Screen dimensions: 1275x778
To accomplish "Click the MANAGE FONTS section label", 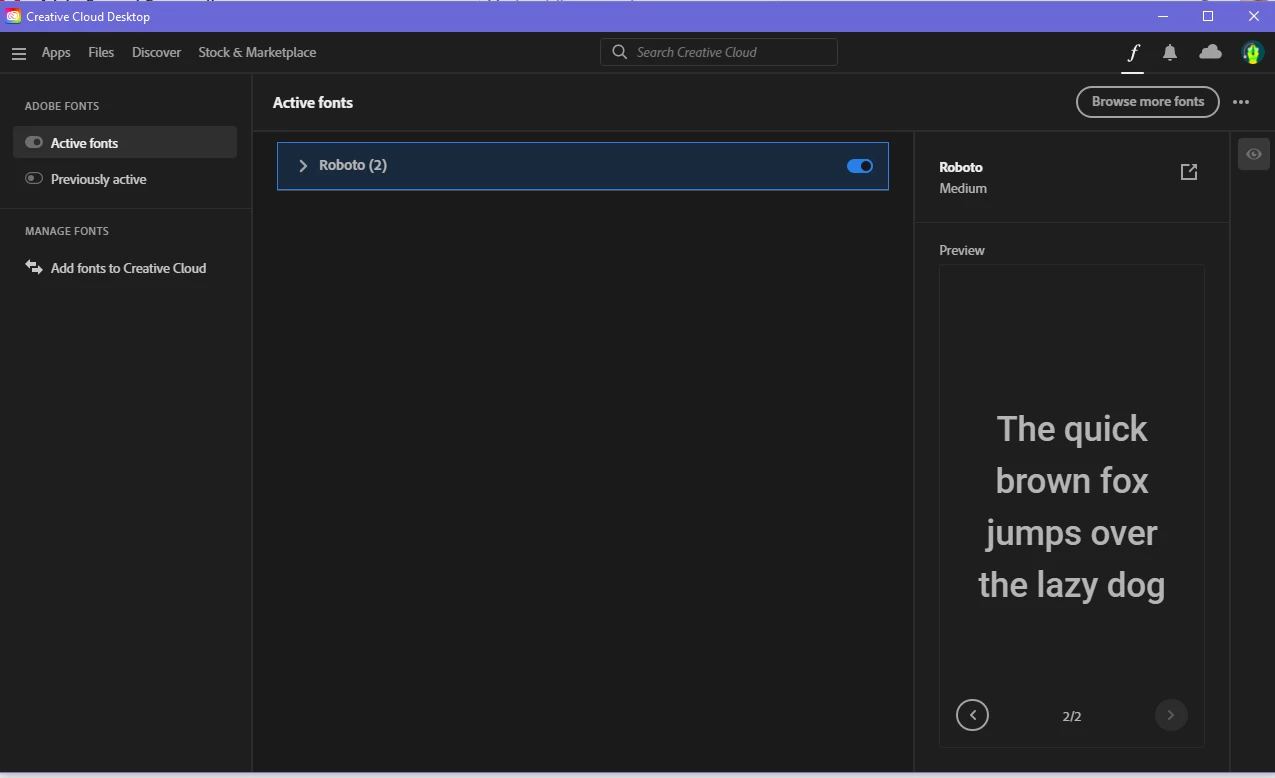I will [67, 231].
